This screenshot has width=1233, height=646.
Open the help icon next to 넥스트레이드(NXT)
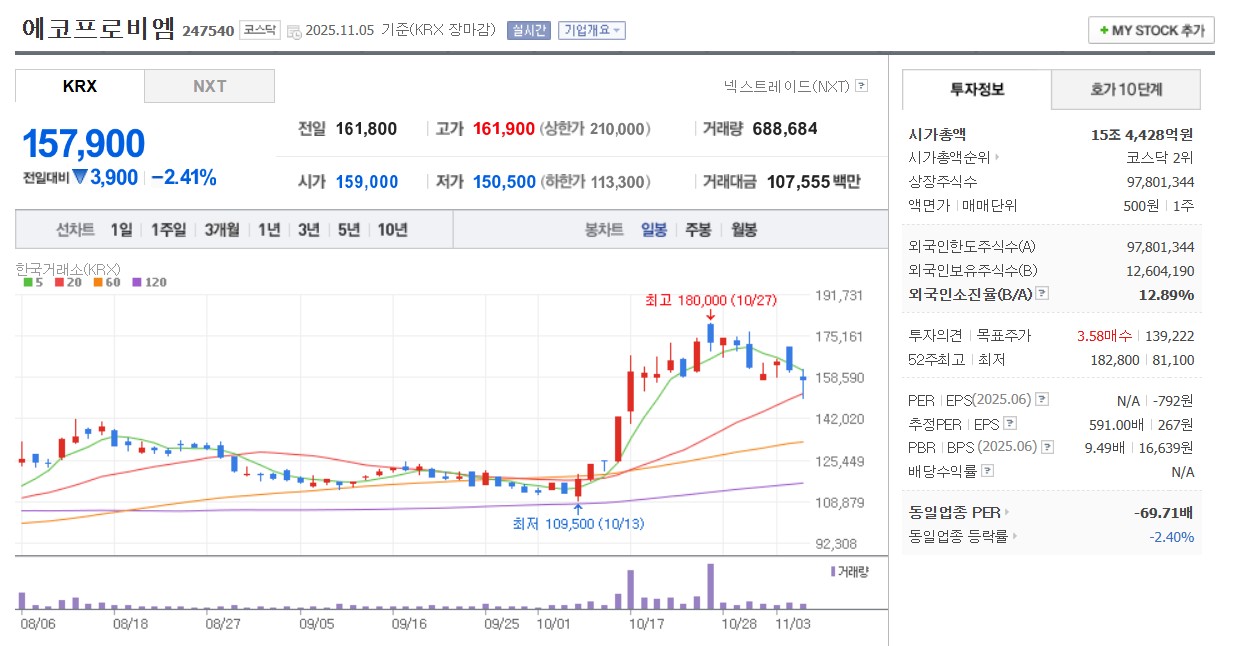pos(860,87)
